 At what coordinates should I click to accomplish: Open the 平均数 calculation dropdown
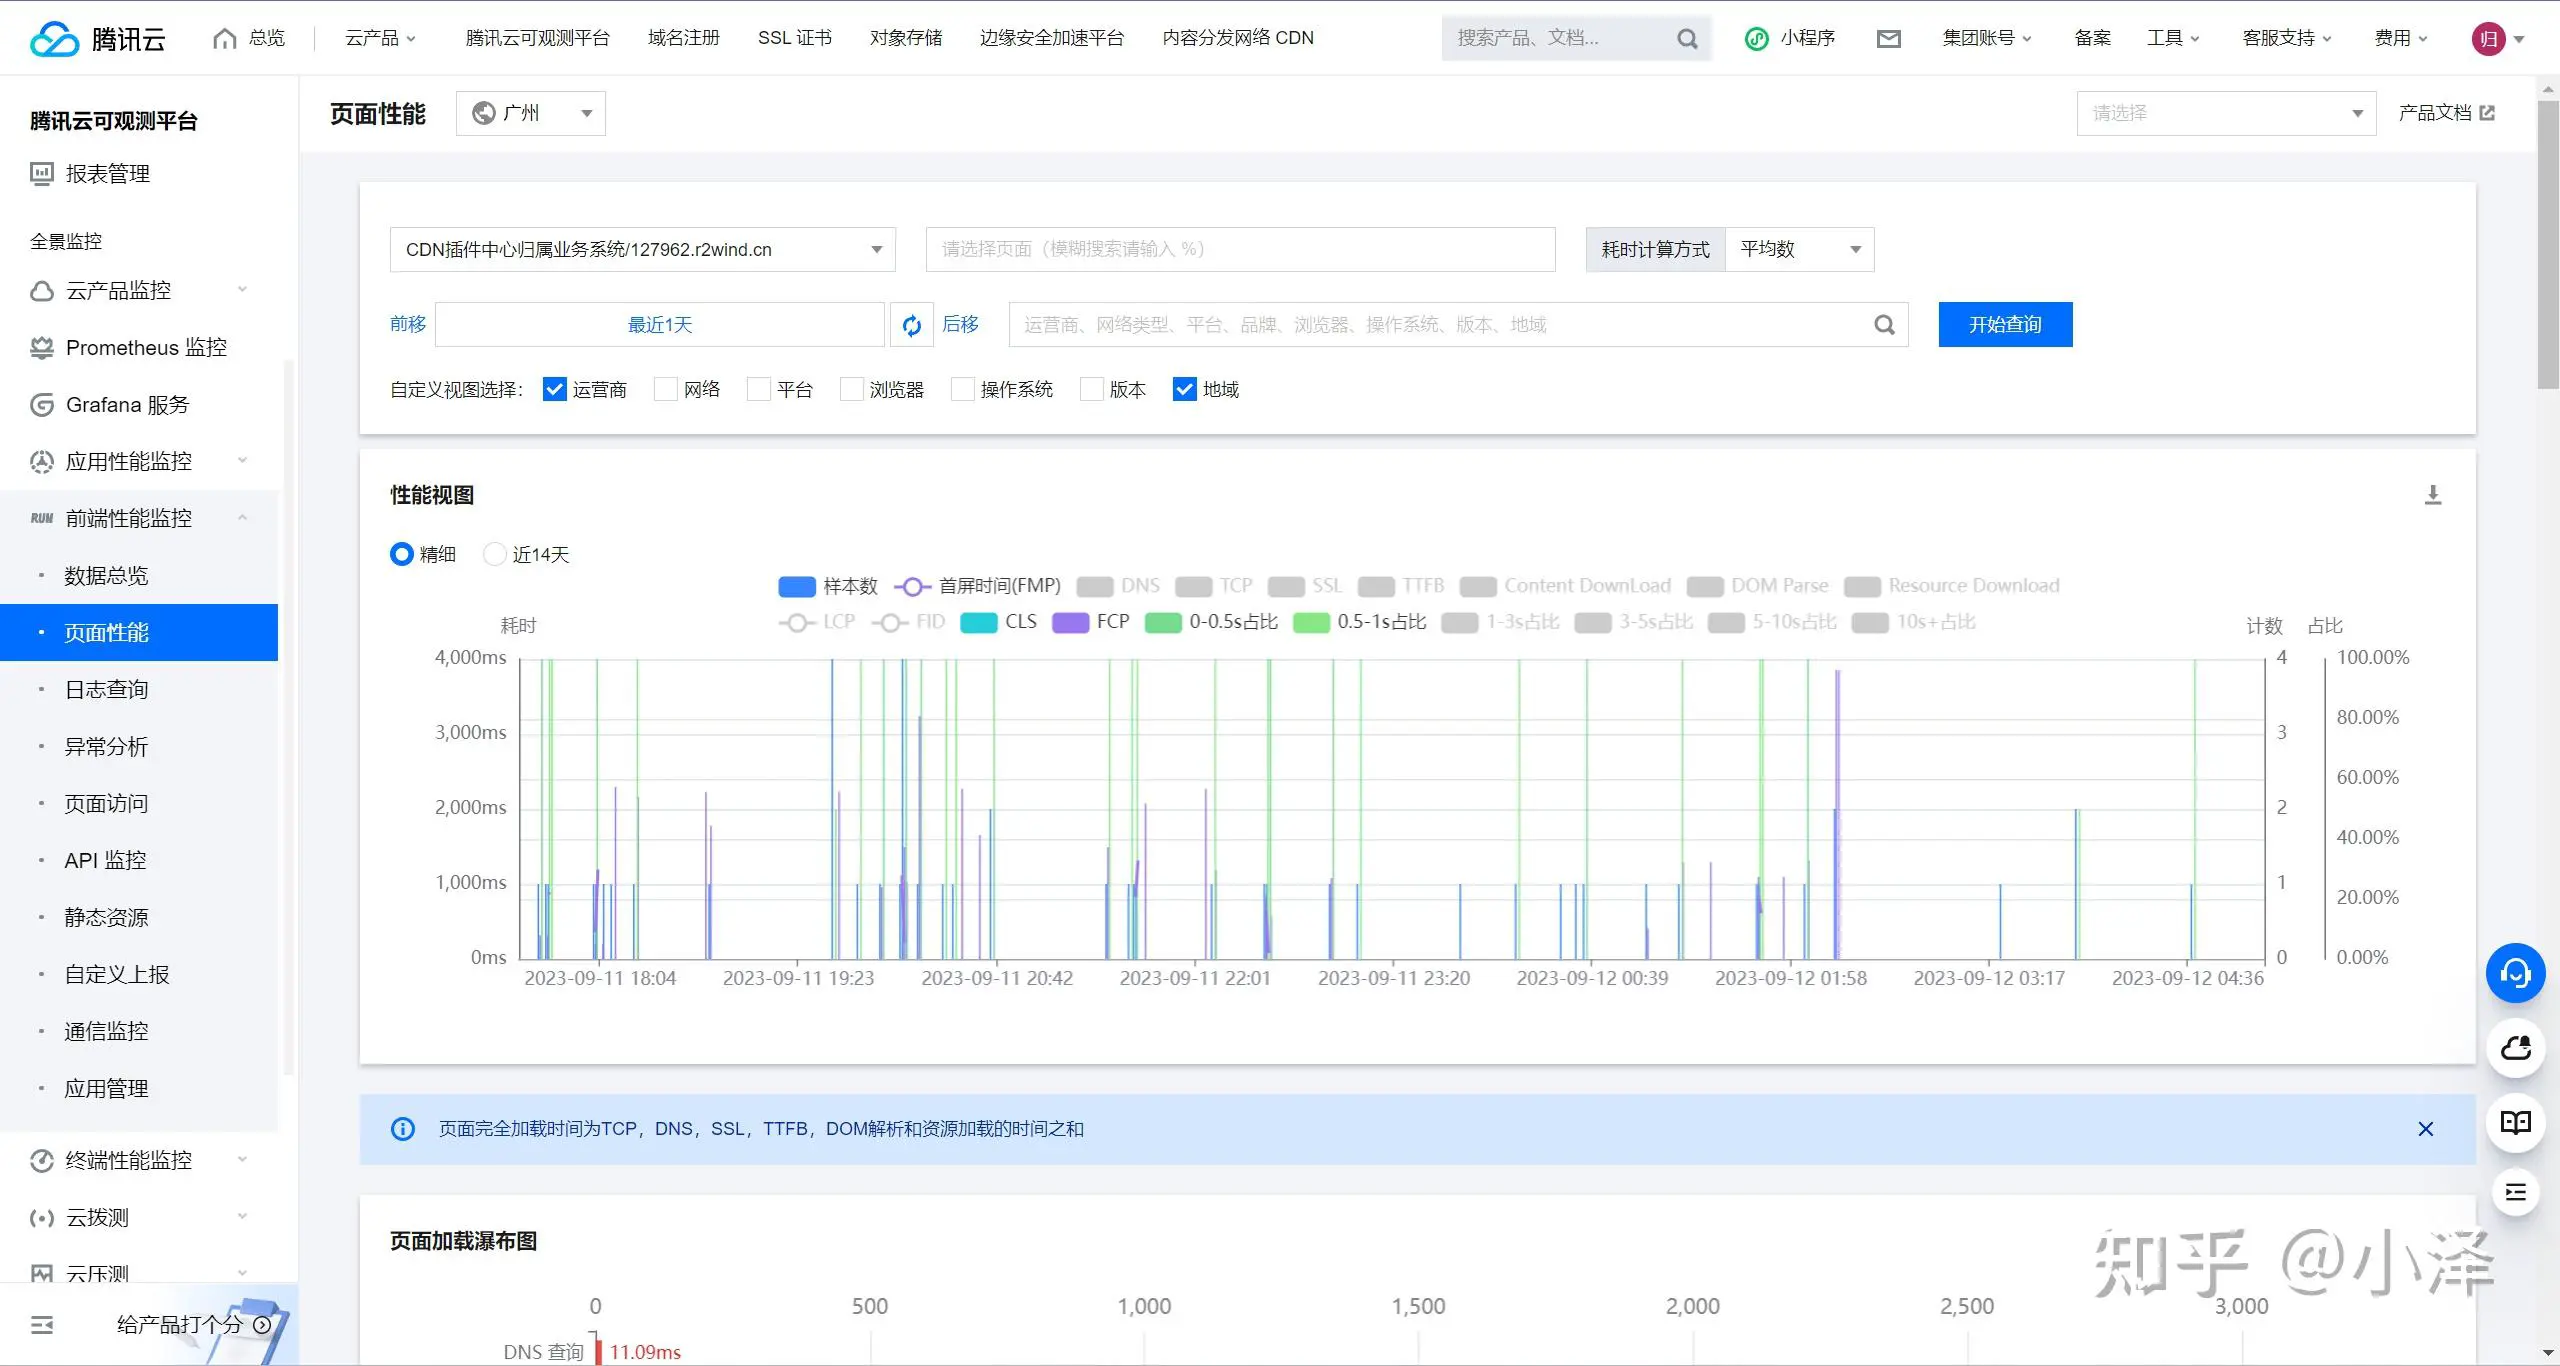pyautogui.click(x=1799, y=249)
